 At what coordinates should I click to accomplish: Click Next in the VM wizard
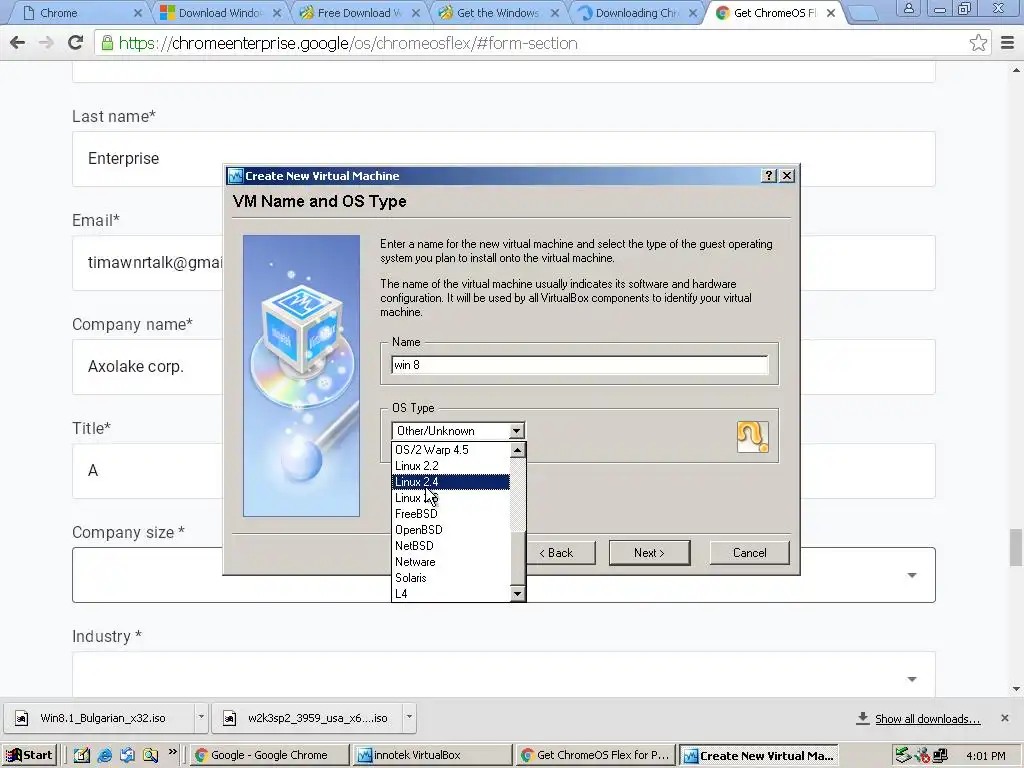pyautogui.click(x=649, y=553)
